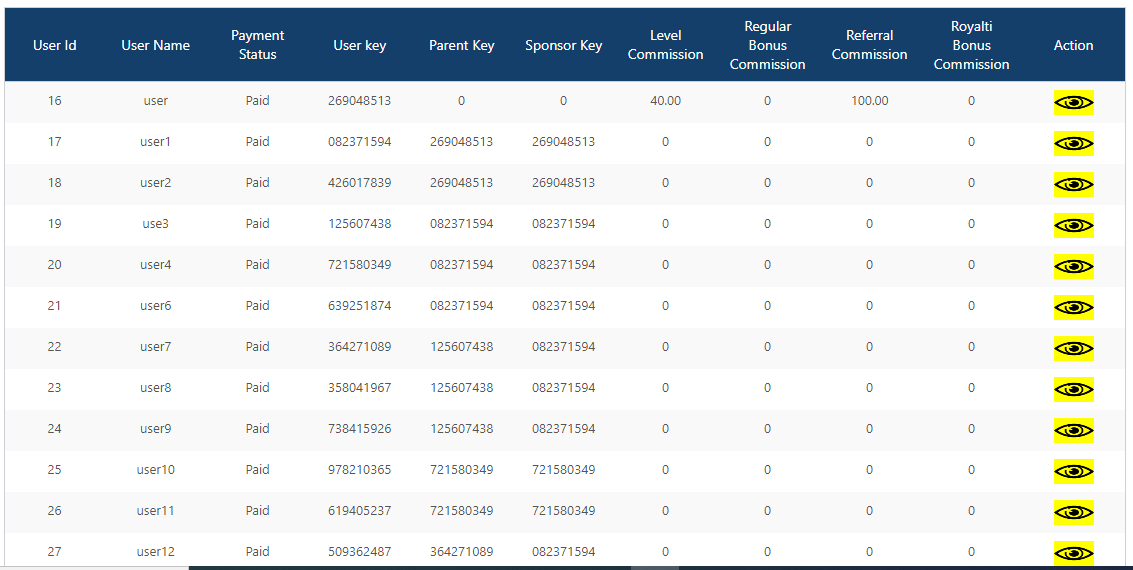Click the user key 269048513 in first row

[359, 101]
